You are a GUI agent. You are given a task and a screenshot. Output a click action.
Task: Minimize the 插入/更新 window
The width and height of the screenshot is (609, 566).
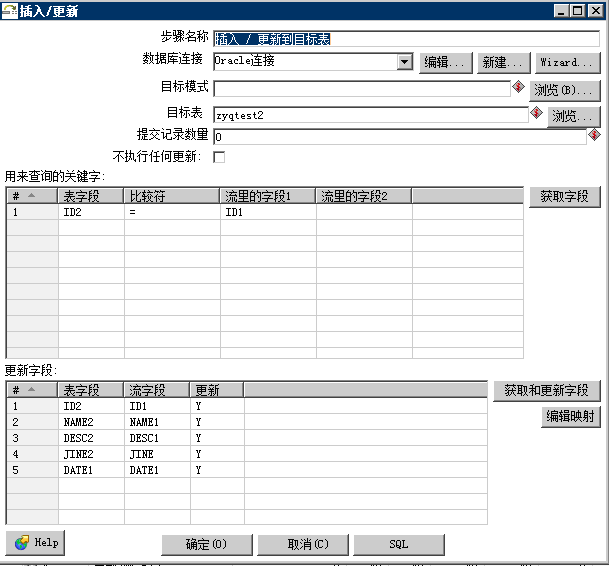[x=561, y=10]
